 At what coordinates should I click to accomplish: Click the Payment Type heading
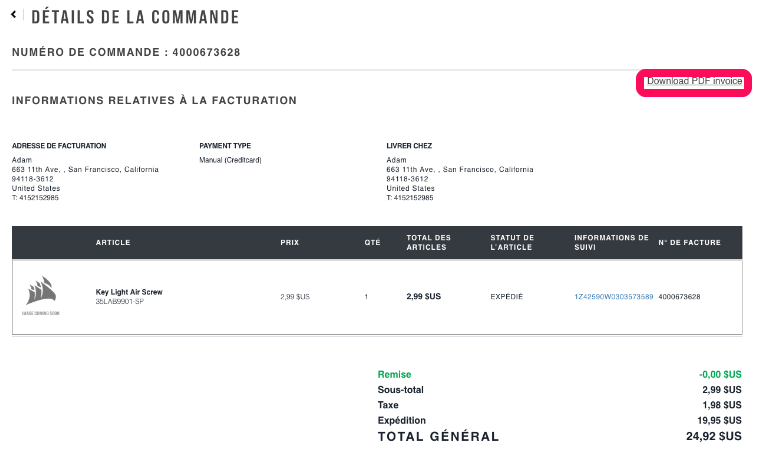click(225, 146)
